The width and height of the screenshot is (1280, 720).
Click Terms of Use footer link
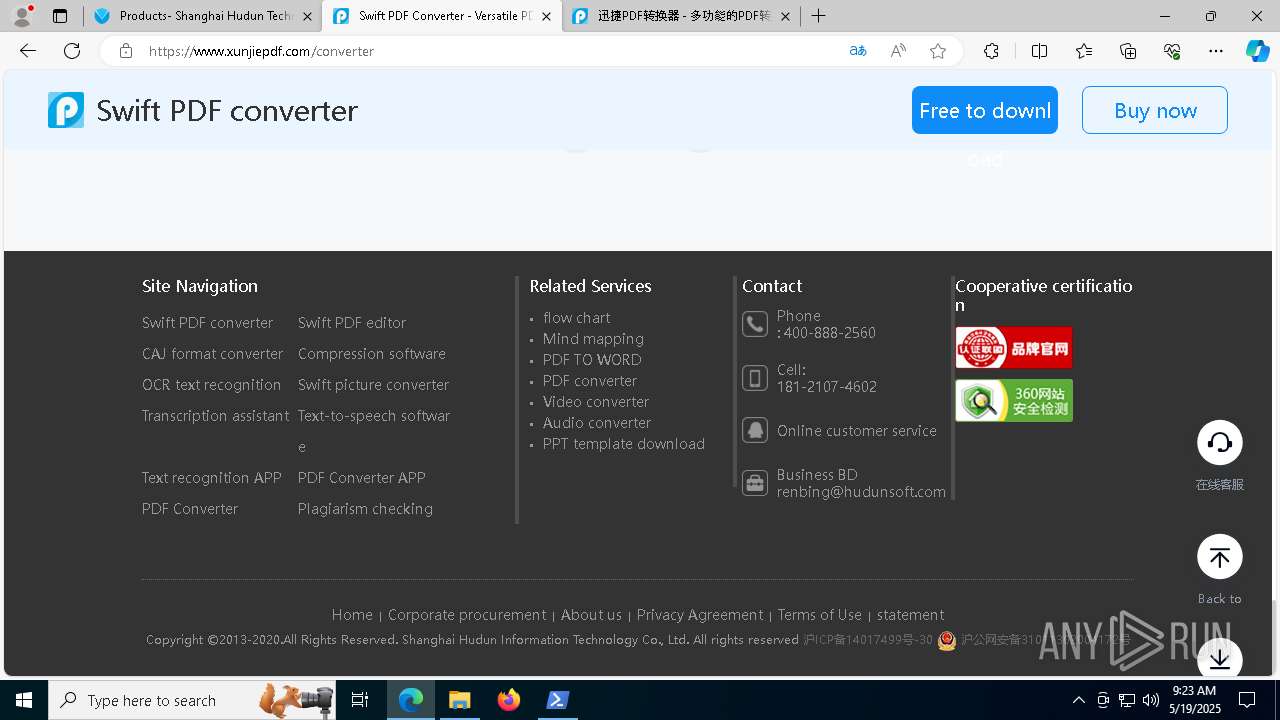click(820, 615)
